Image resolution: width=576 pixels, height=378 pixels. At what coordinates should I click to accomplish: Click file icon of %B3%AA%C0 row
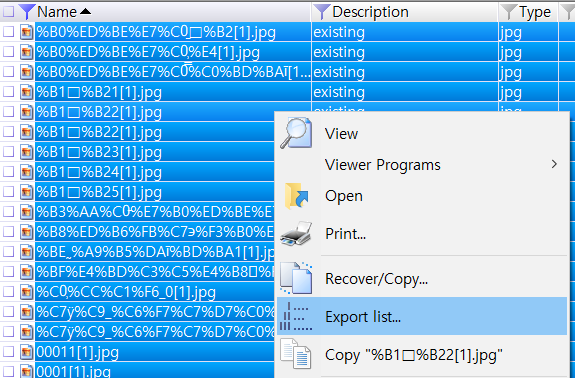26,212
